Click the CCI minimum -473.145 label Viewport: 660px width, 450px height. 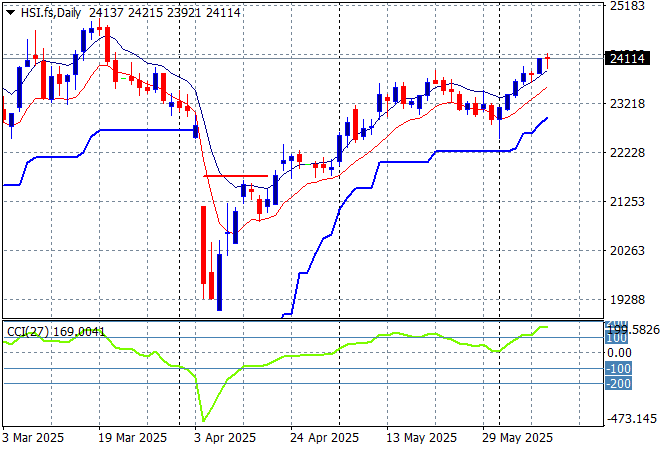(631, 419)
